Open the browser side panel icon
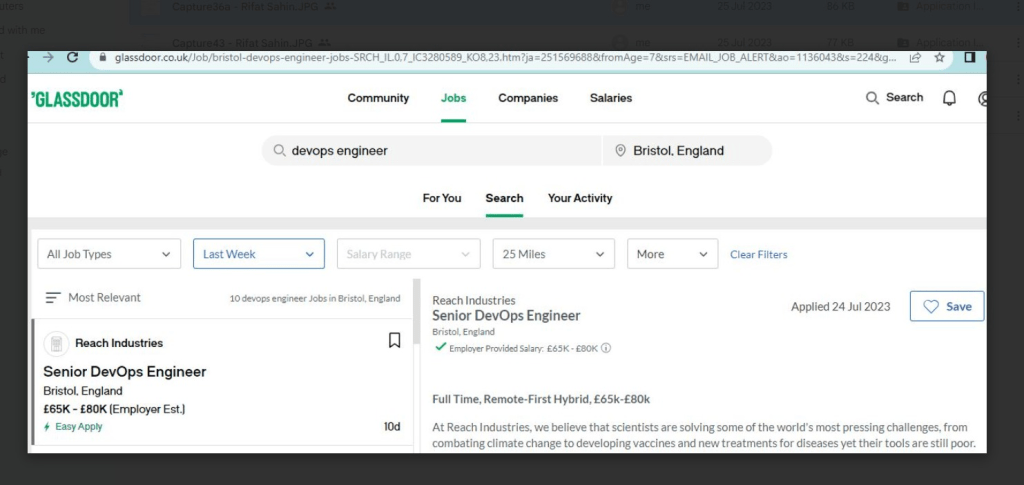 pos(970,57)
